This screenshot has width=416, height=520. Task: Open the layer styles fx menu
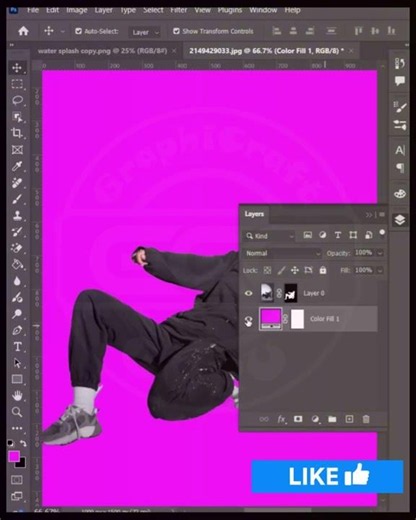[281, 419]
